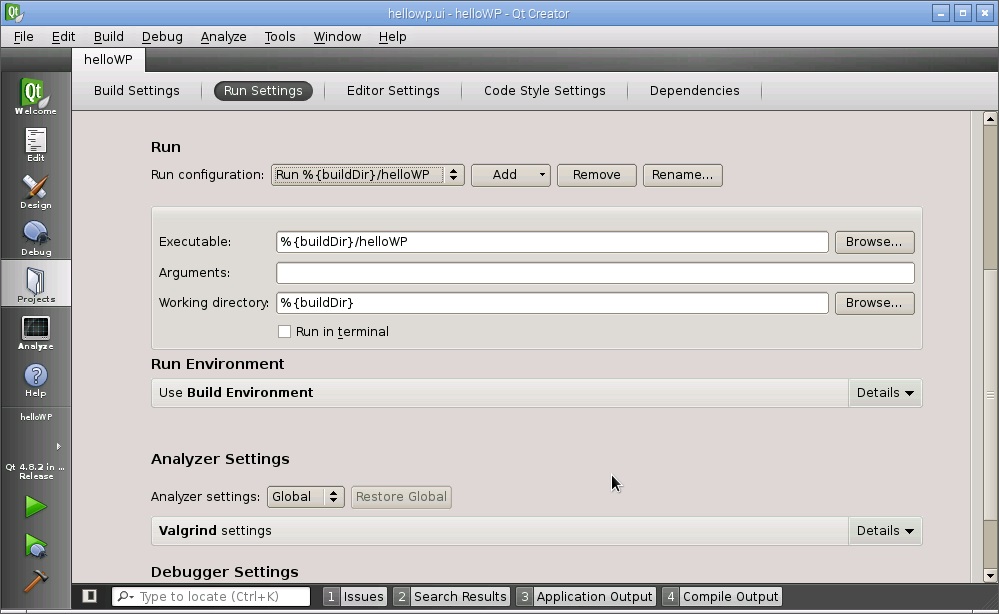
Task: Open the Design mode
Action: 35,191
